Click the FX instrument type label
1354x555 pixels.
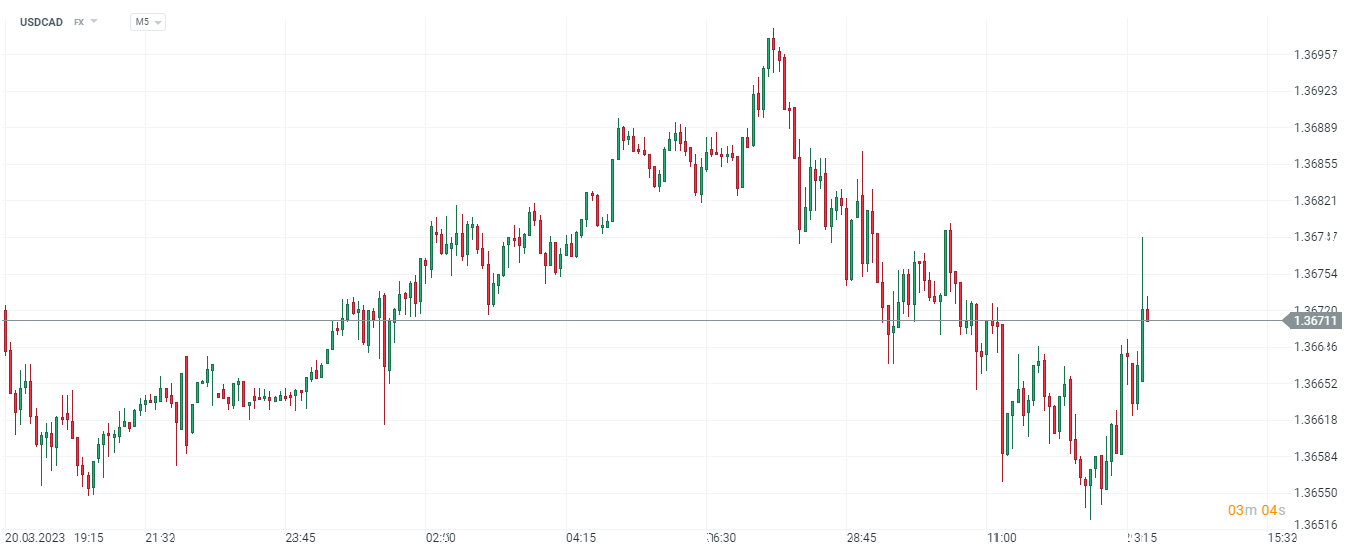79,22
